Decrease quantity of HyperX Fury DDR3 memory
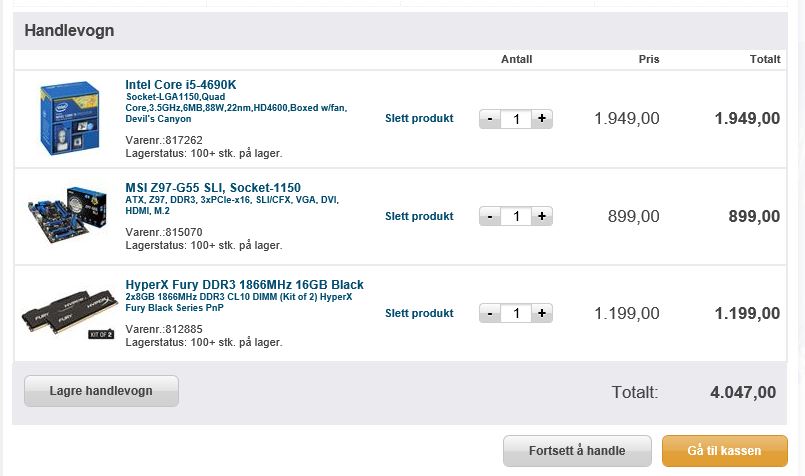 (490, 313)
